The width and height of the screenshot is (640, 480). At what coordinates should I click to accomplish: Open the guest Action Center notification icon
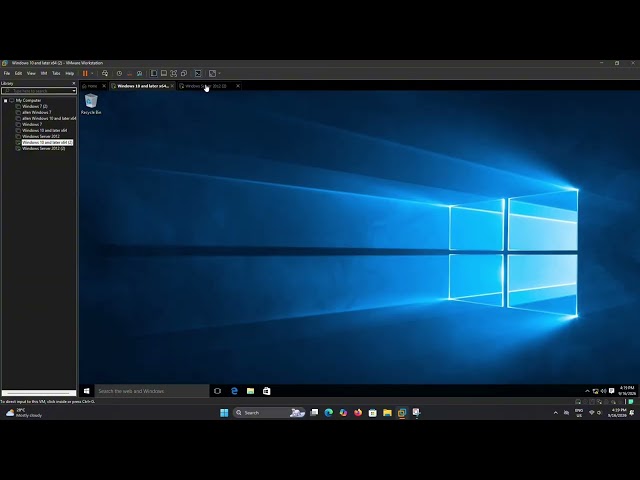(611, 391)
